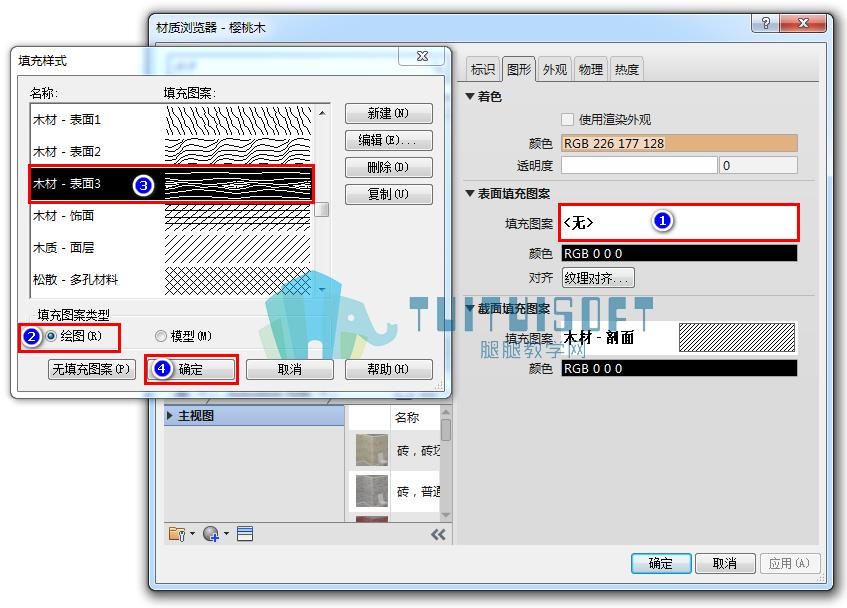Collapse the 截面填充图案 section
Image resolution: width=847 pixels, height=608 pixels.
[470, 308]
